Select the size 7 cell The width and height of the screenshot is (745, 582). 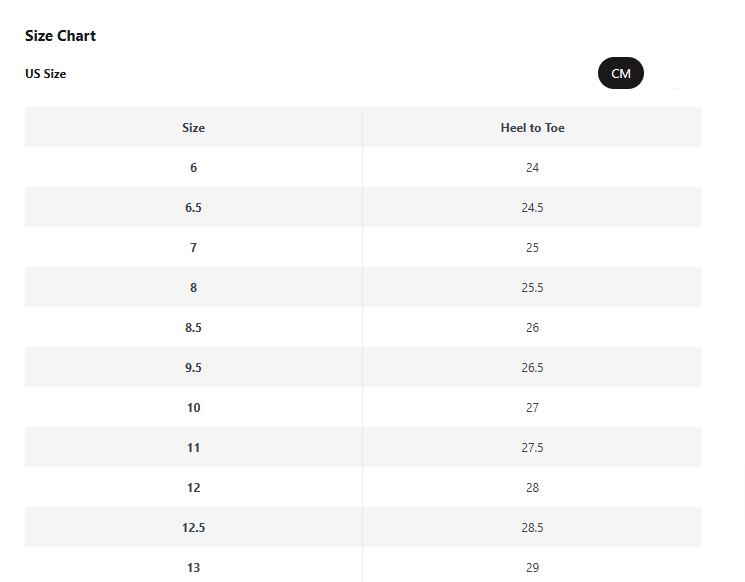coord(194,248)
